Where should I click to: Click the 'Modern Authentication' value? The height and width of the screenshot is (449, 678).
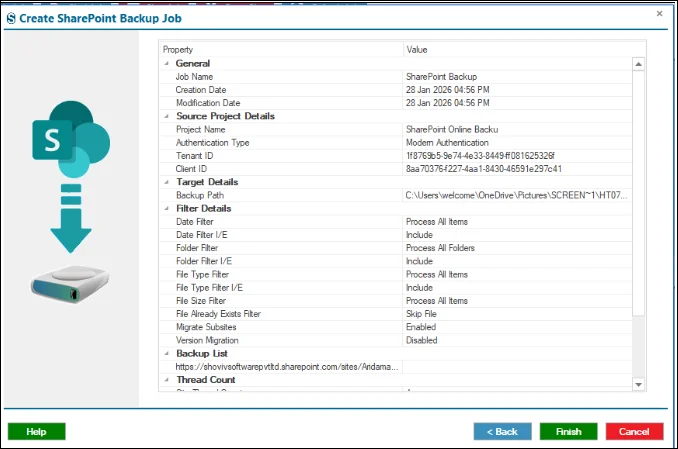click(447, 143)
